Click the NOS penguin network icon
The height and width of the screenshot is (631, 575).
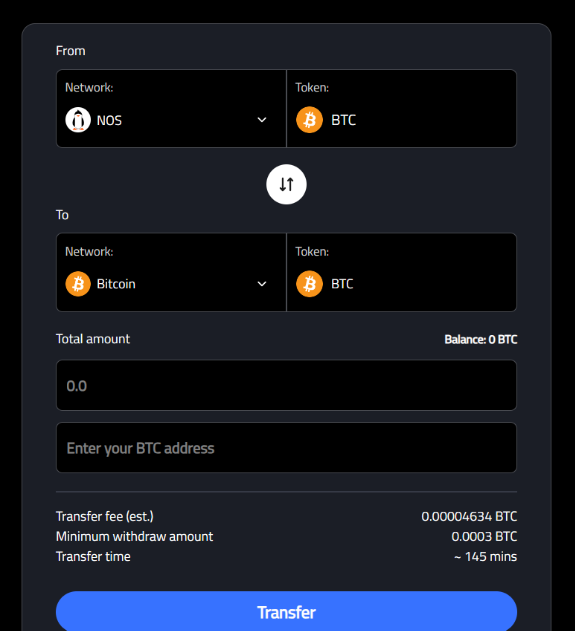click(x=78, y=120)
